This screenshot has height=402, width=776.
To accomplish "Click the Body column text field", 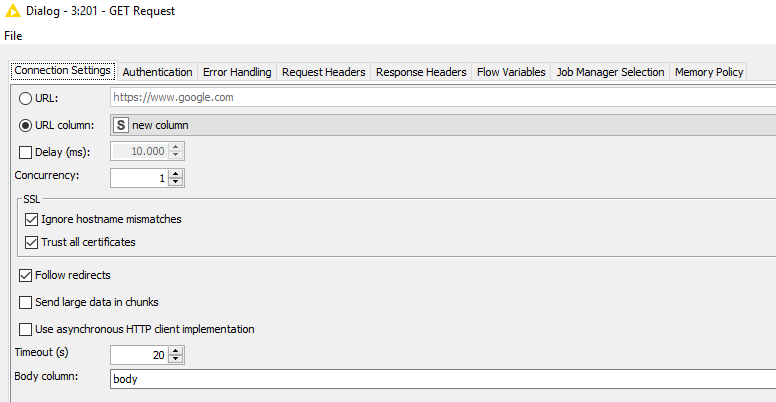I will 440,379.
